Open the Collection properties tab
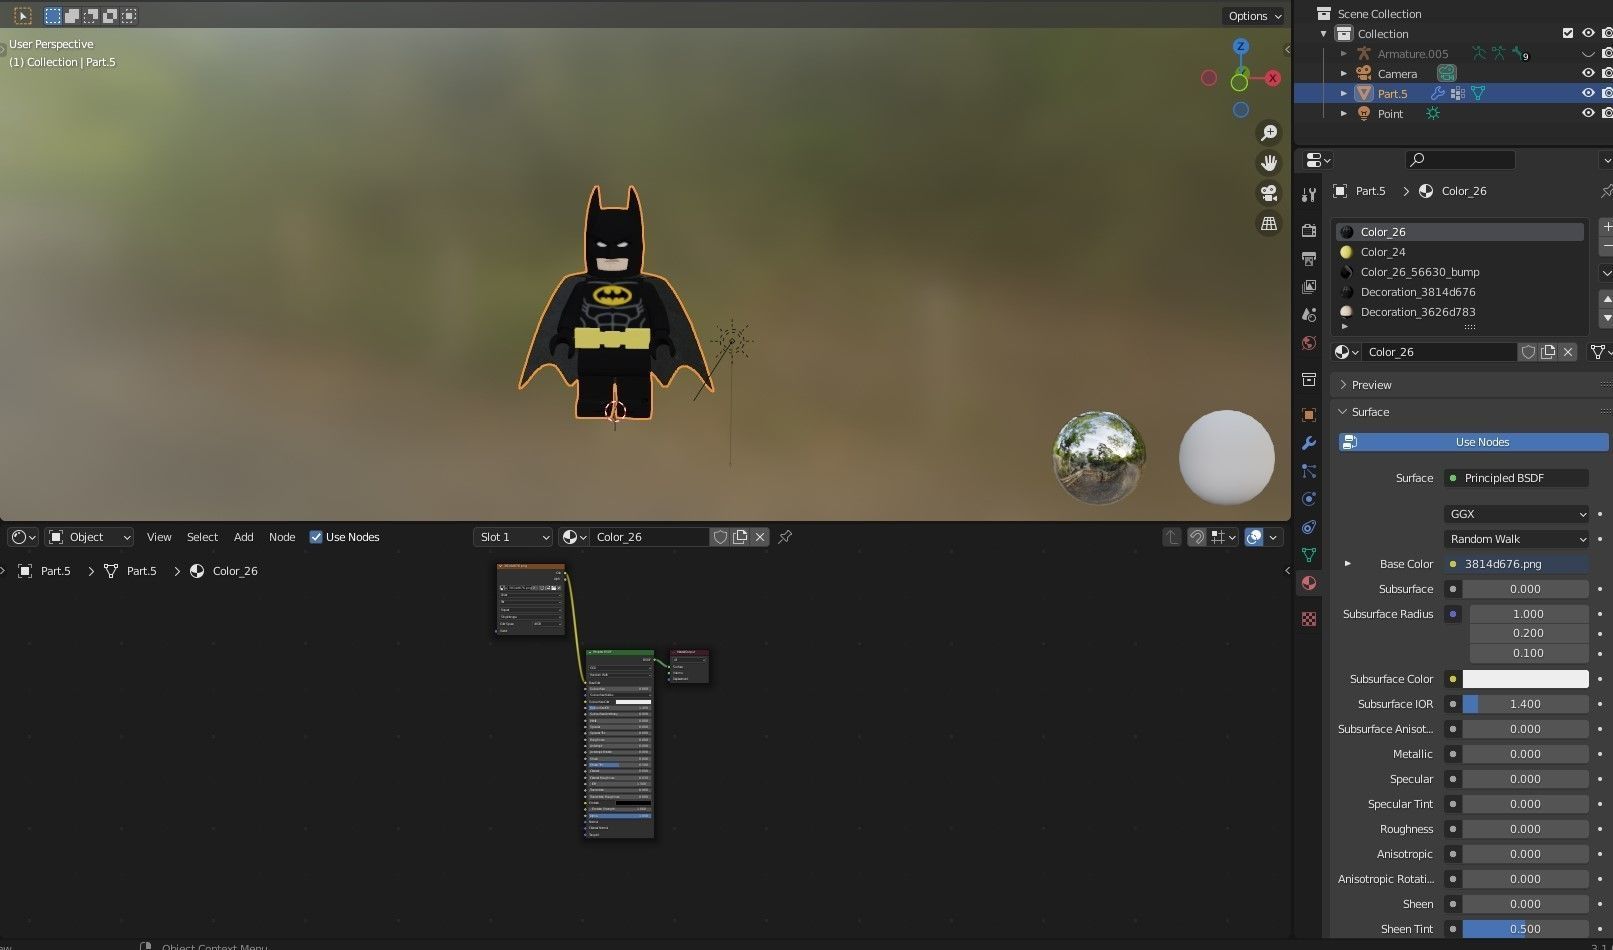This screenshot has height=950, width=1613. pyautogui.click(x=1309, y=379)
